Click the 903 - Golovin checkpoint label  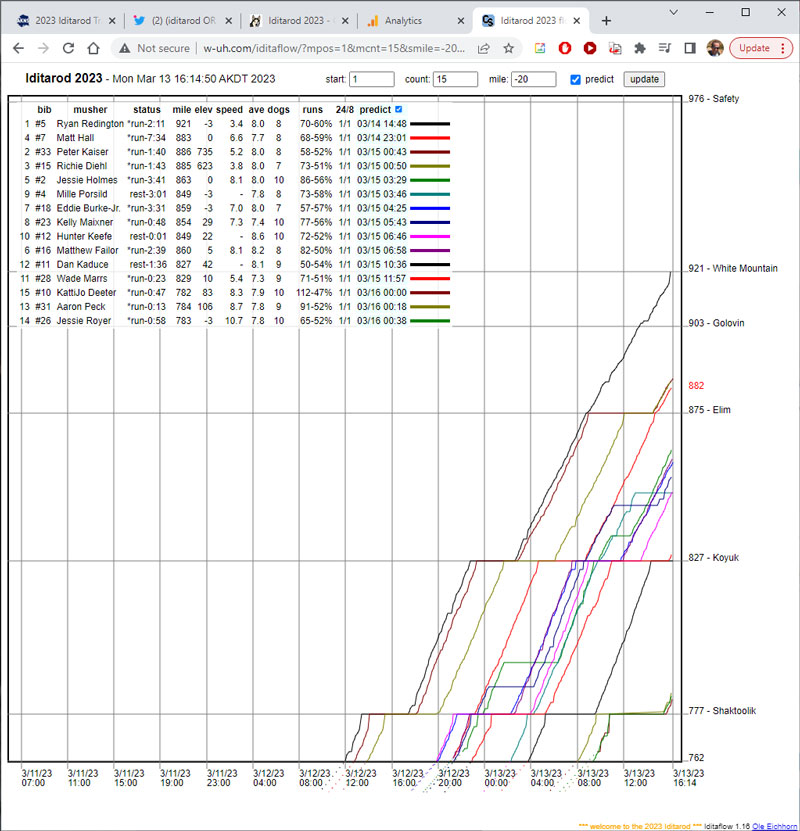pos(716,323)
